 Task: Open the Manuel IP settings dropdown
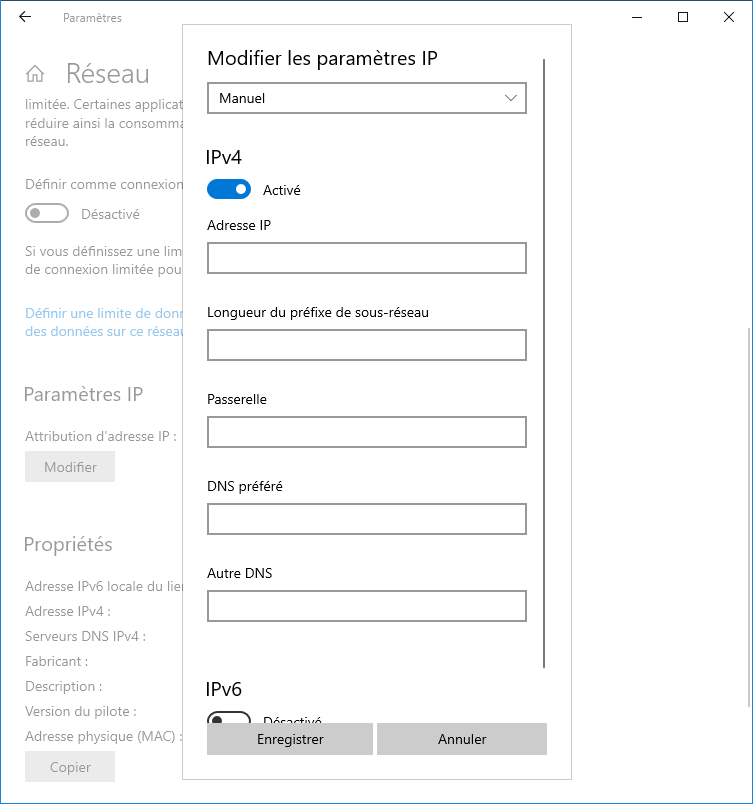(x=367, y=98)
